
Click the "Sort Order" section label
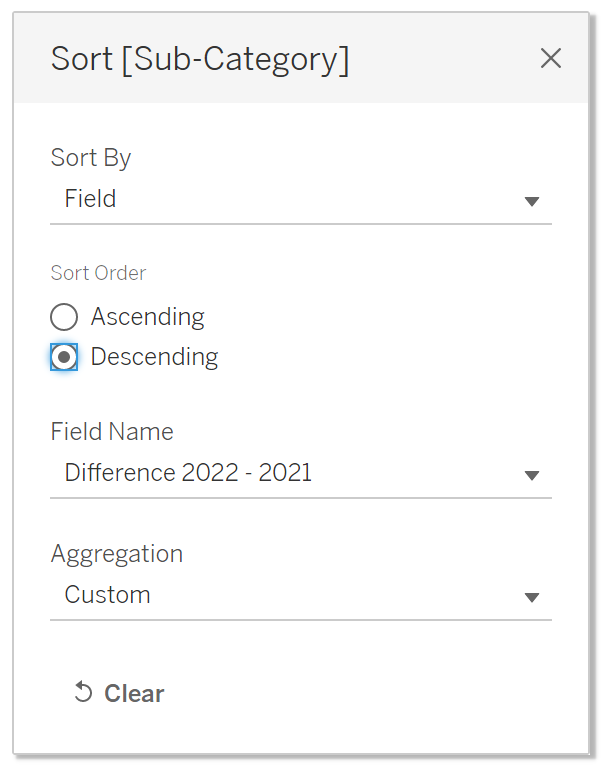pos(98,273)
